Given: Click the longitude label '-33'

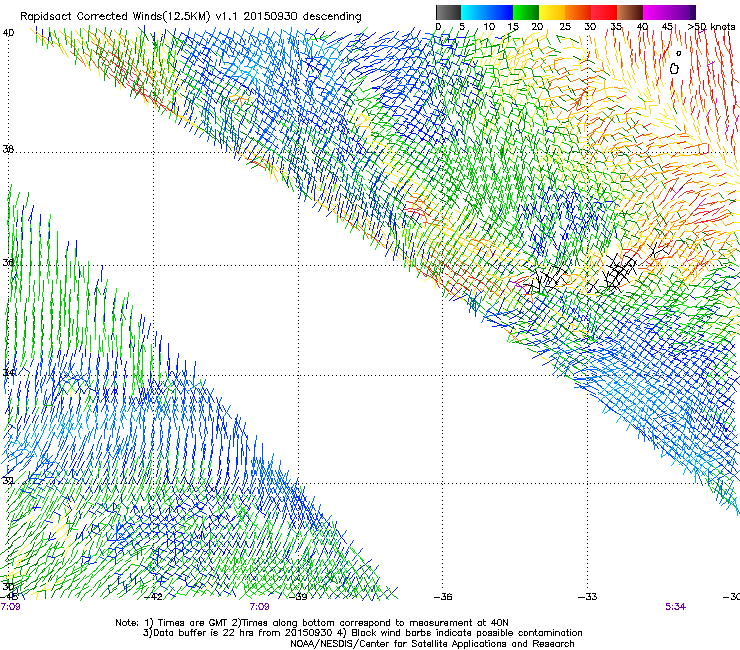Looking at the screenshot, I should (588, 596).
